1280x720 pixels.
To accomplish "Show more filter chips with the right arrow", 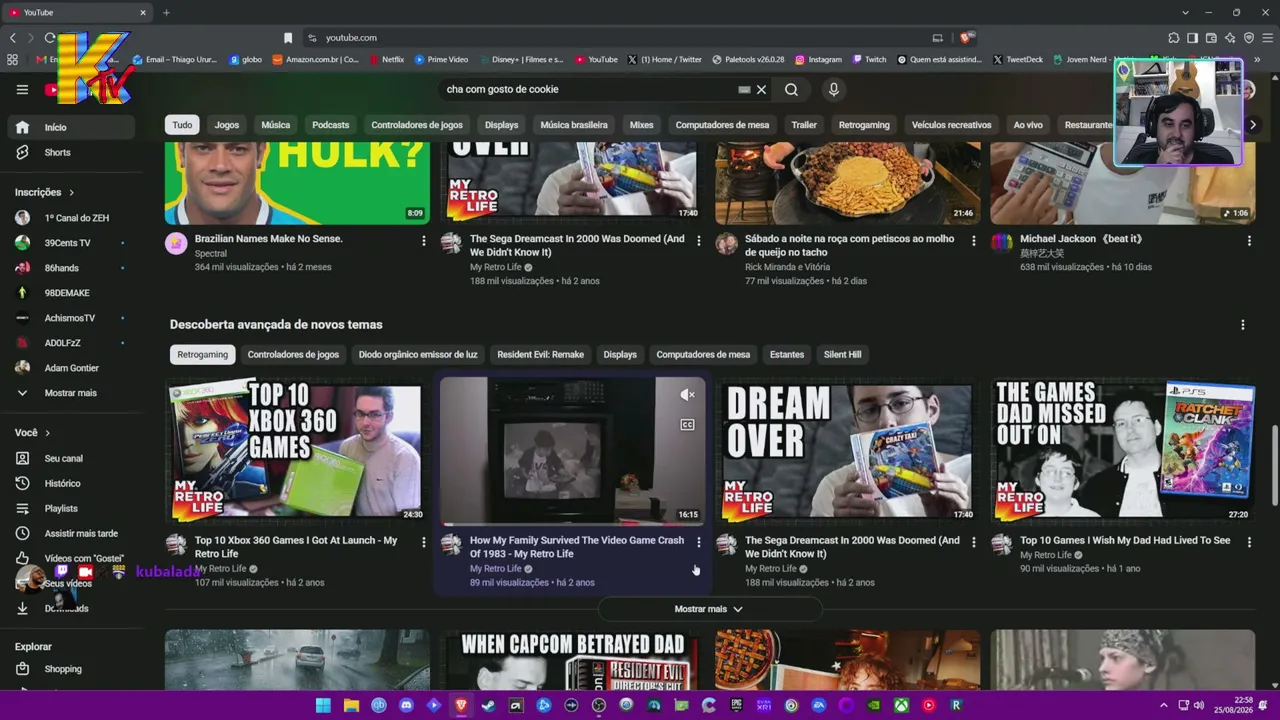I will click(1252, 125).
